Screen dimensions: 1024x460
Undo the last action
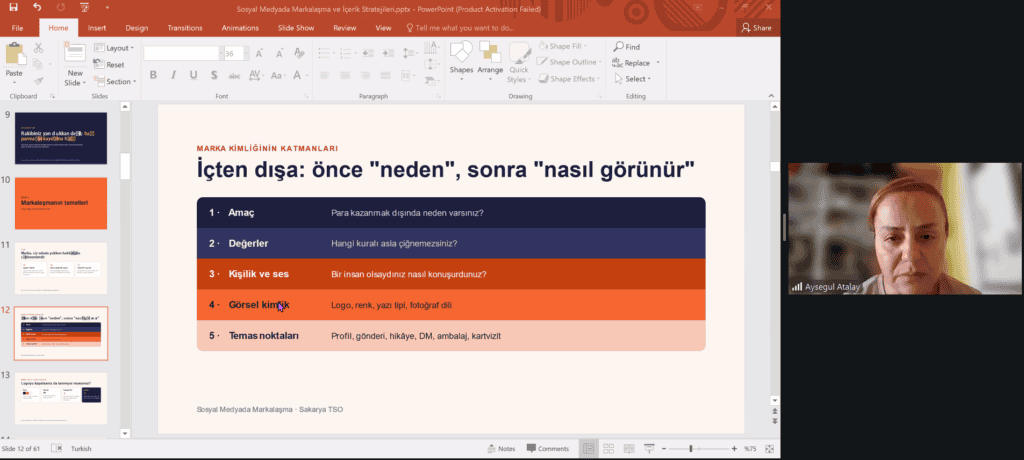[x=37, y=8]
